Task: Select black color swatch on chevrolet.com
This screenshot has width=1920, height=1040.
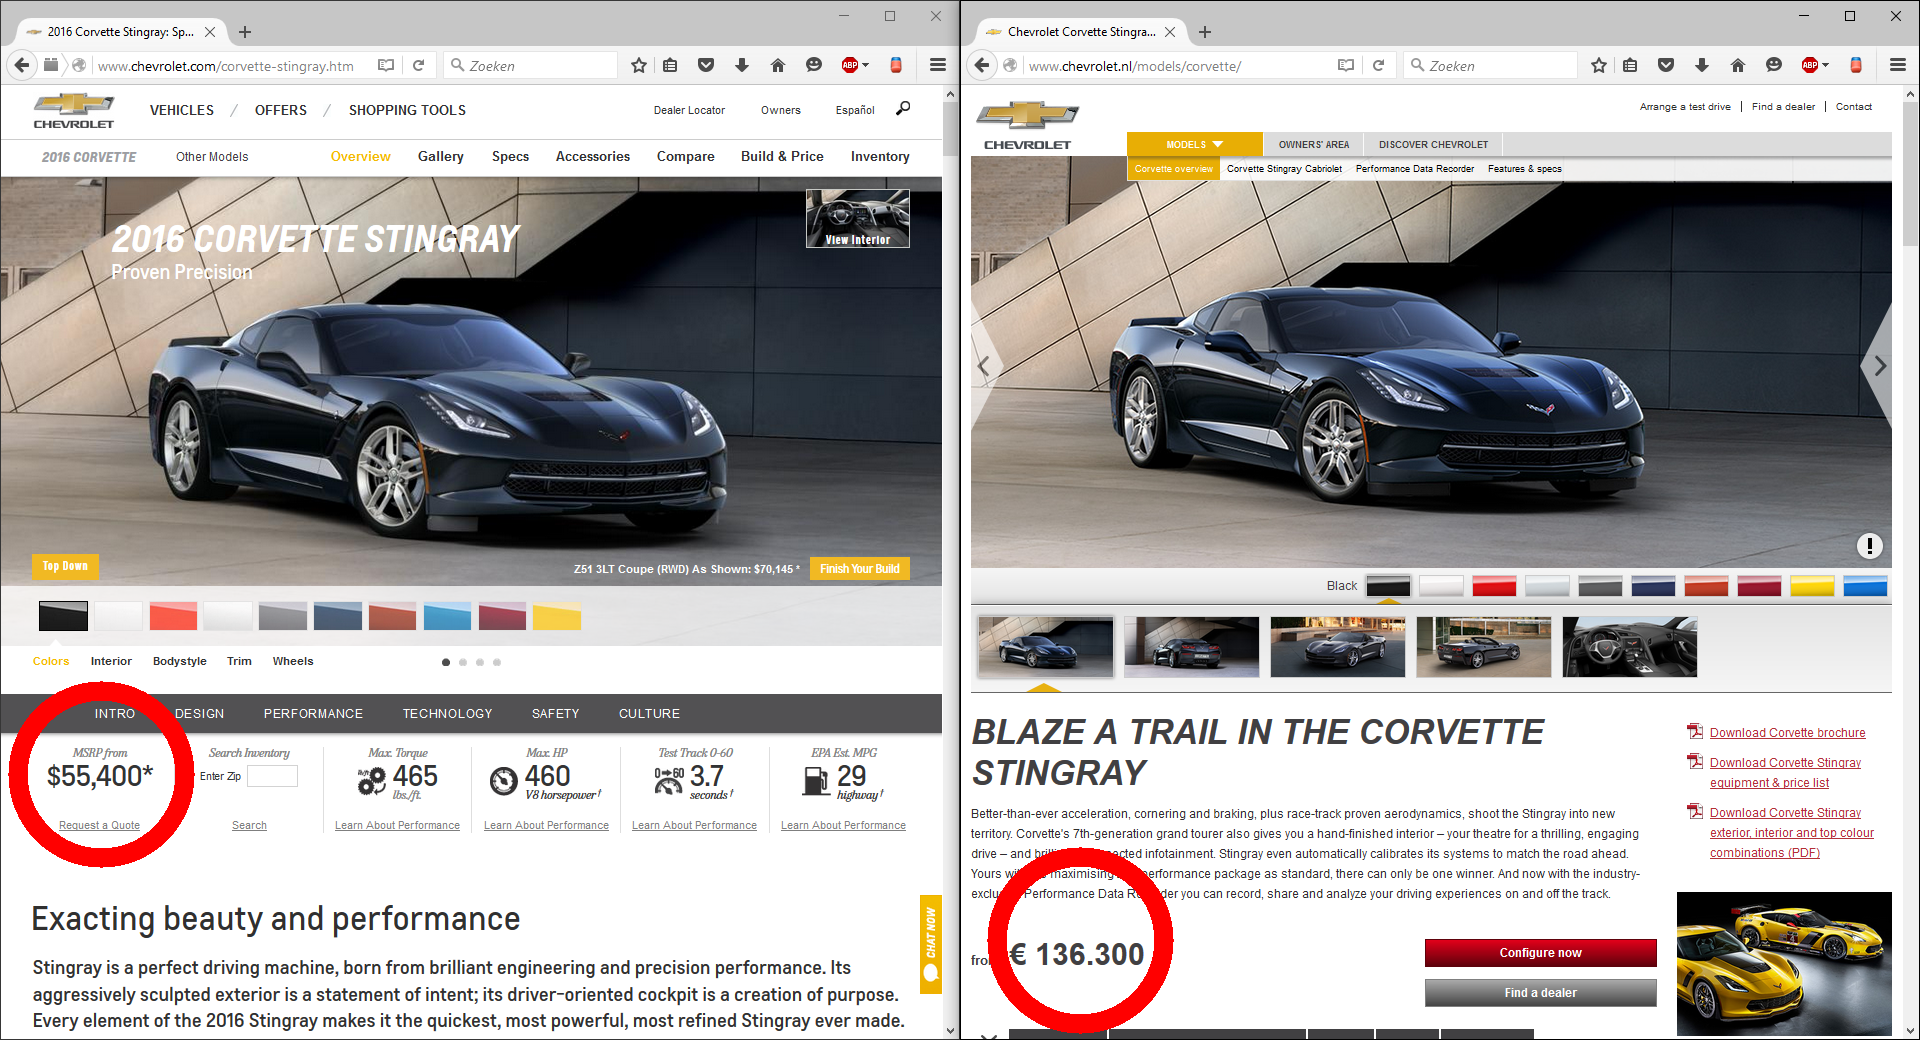Action: click(63, 616)
